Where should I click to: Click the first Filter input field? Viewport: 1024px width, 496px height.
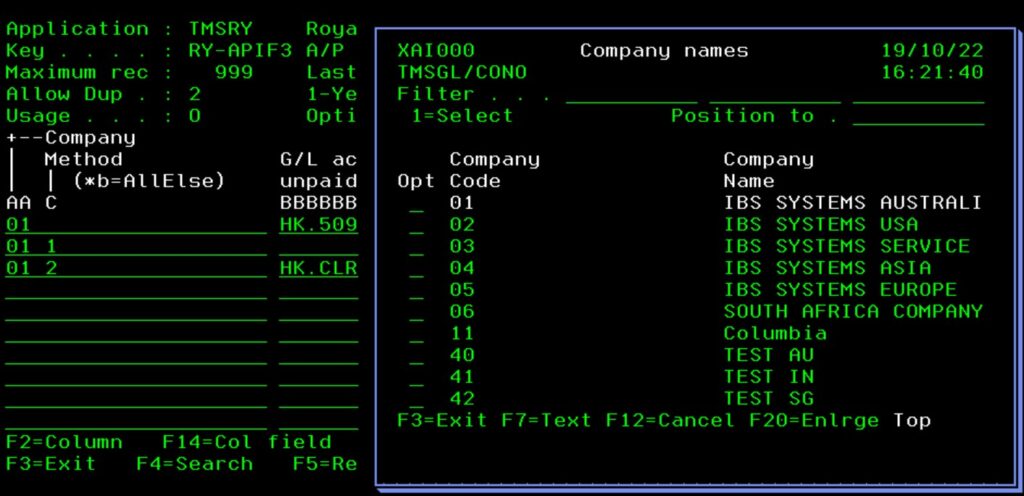[x=631, y=95]
